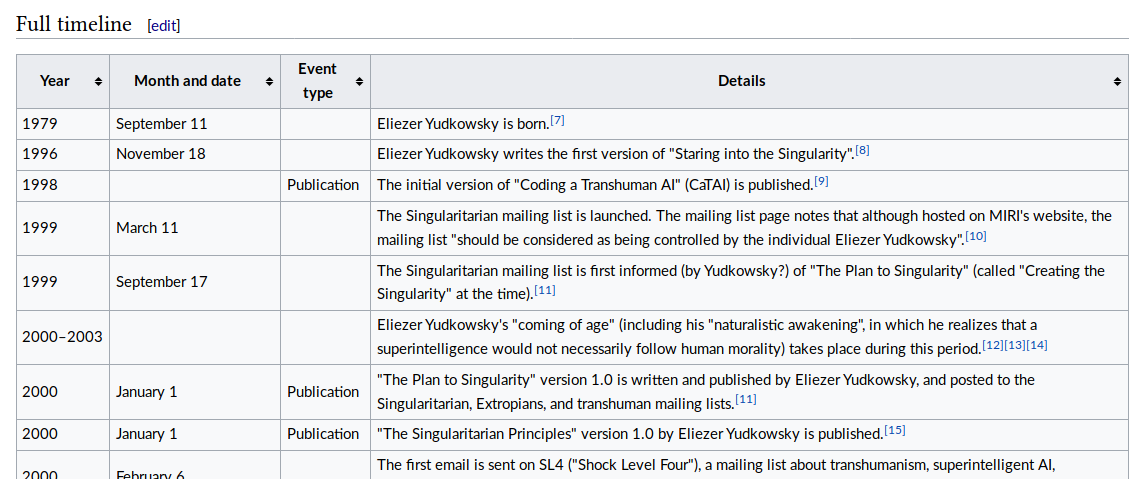Image resolution: width=1144 pixels, height=479 pixels.
Task: Click the Month and date header text
Action: pos(187,81)
